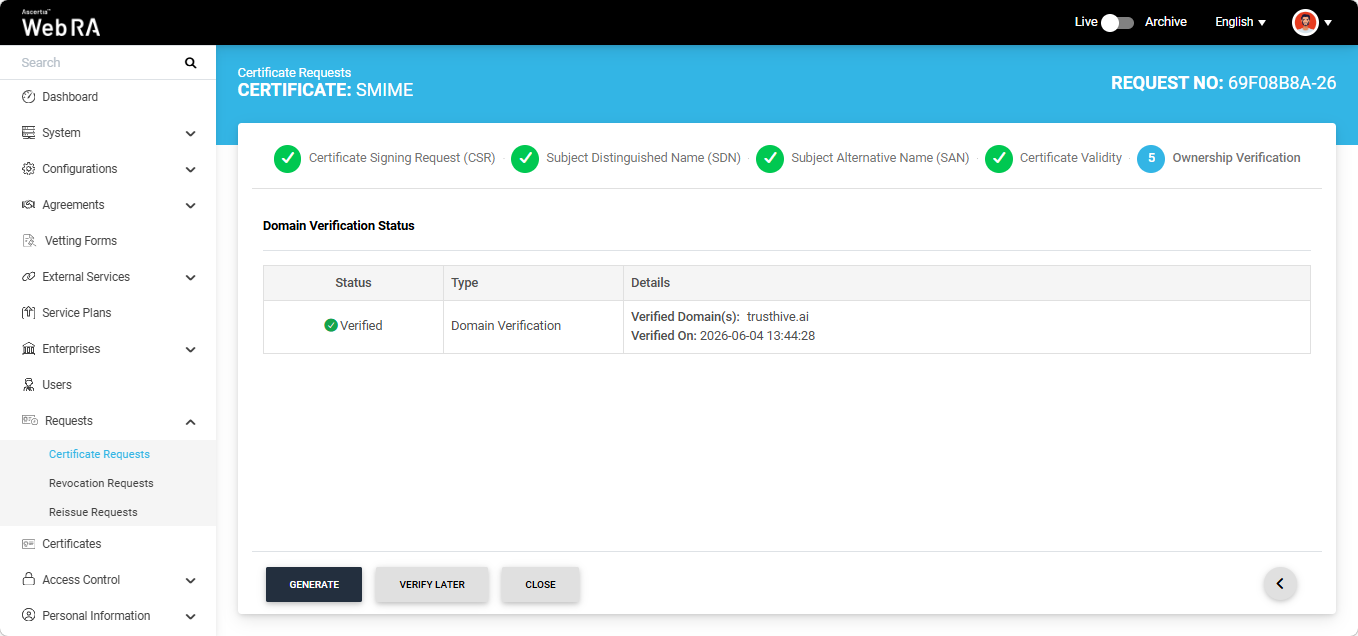Click Certificate Validity step green checkmark
The image size is (1358, 636).
tap(999, 158)
